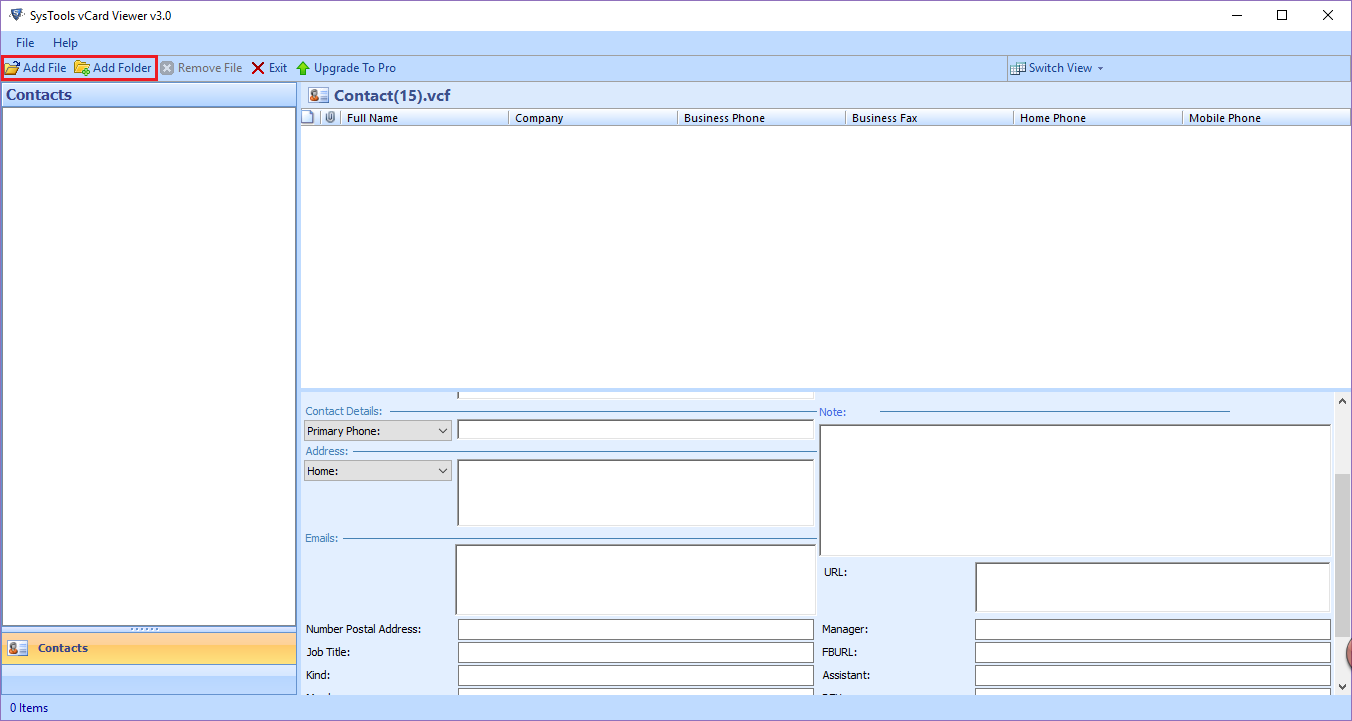This screenshot has width=1352, height=721.
Task: Click the Add File icon
Action: click(x=12, y=67)
